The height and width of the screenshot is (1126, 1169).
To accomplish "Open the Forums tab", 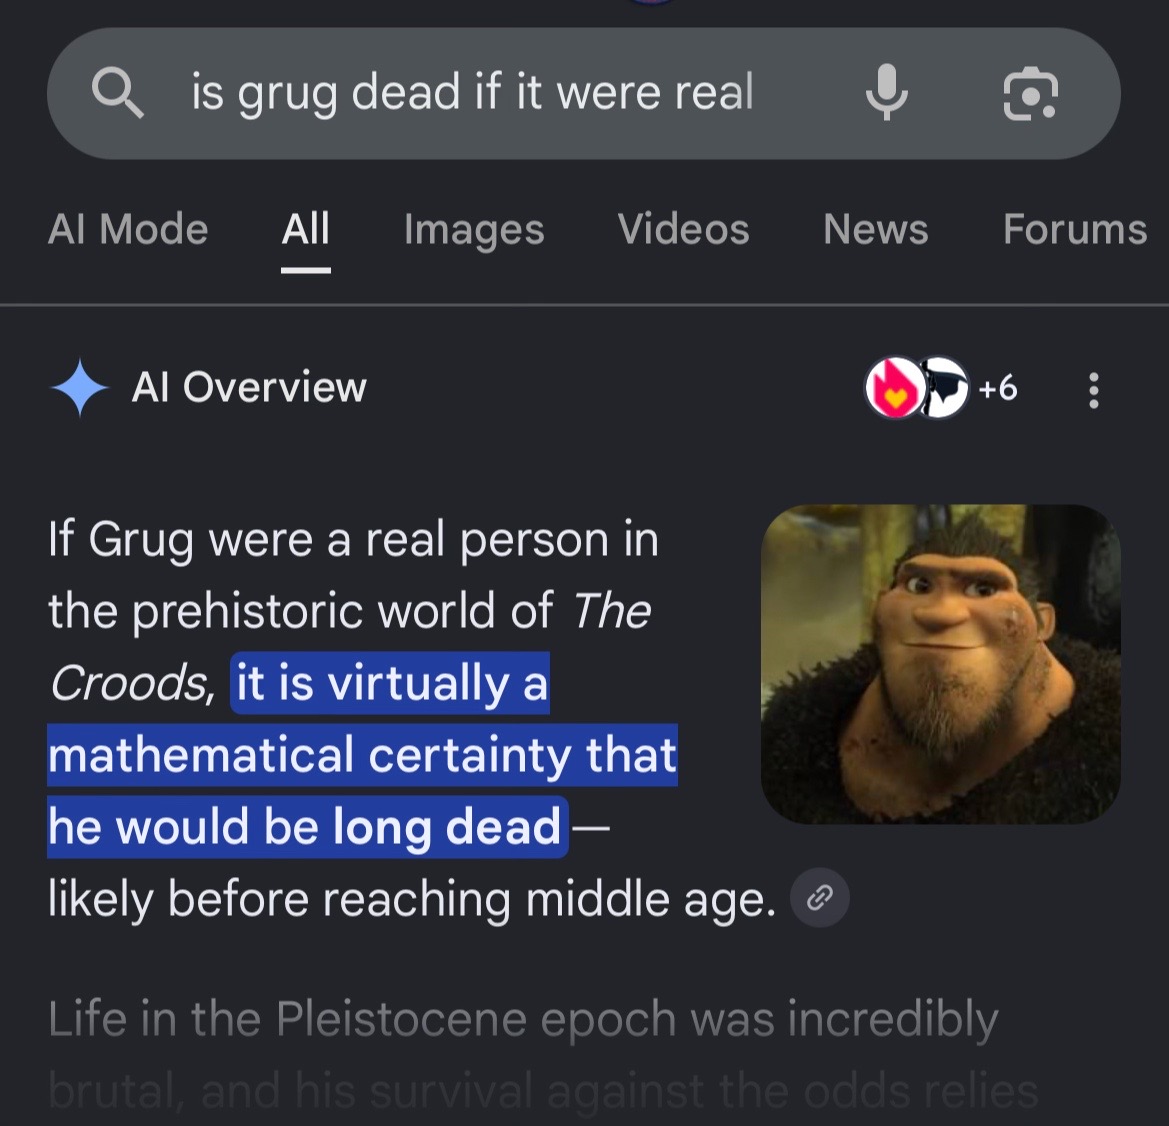I will [x=1075, y=228].
